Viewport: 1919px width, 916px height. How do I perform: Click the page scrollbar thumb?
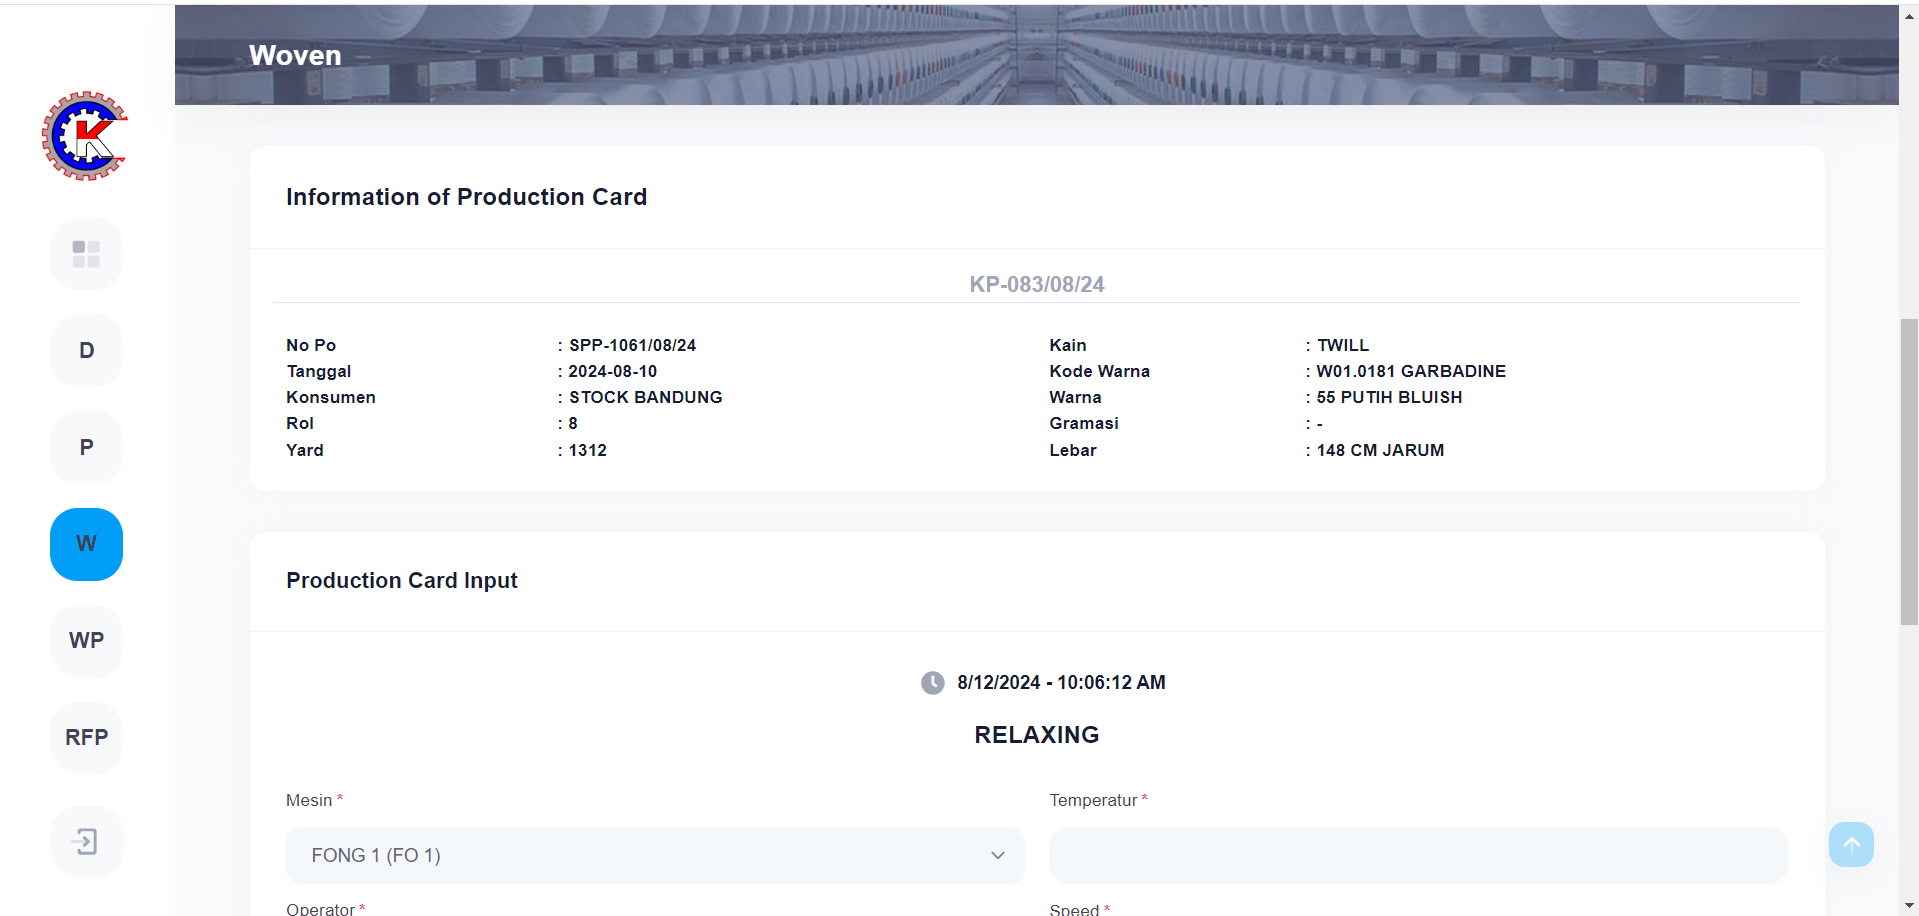[1909, 470]
